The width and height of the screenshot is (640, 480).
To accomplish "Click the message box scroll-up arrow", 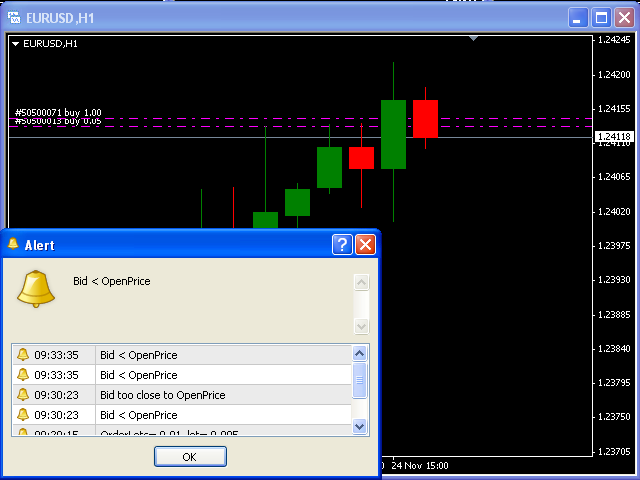I will [x=361, y=282].
